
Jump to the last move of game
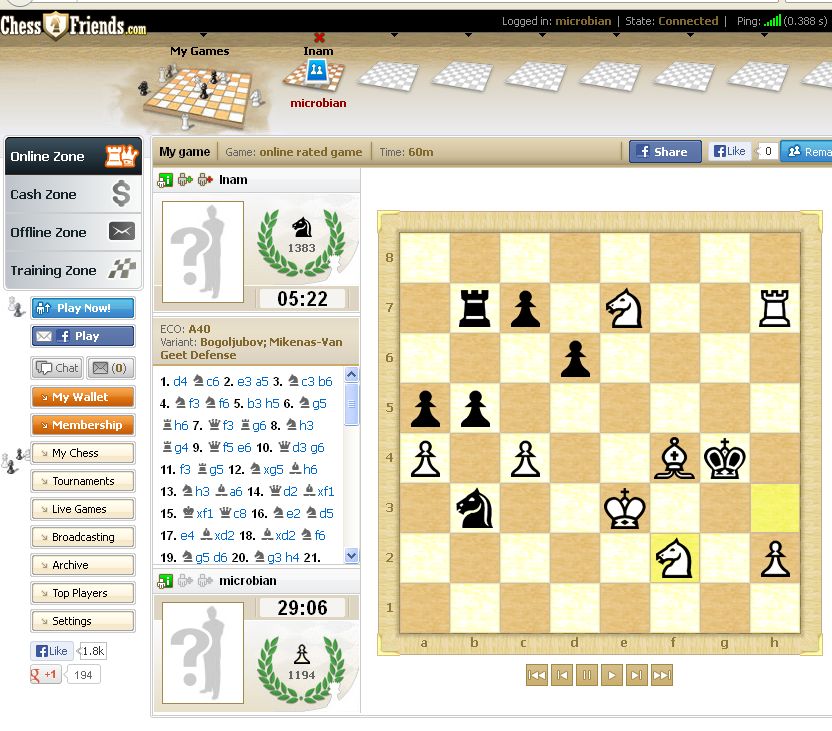click(x=662, y=675)
